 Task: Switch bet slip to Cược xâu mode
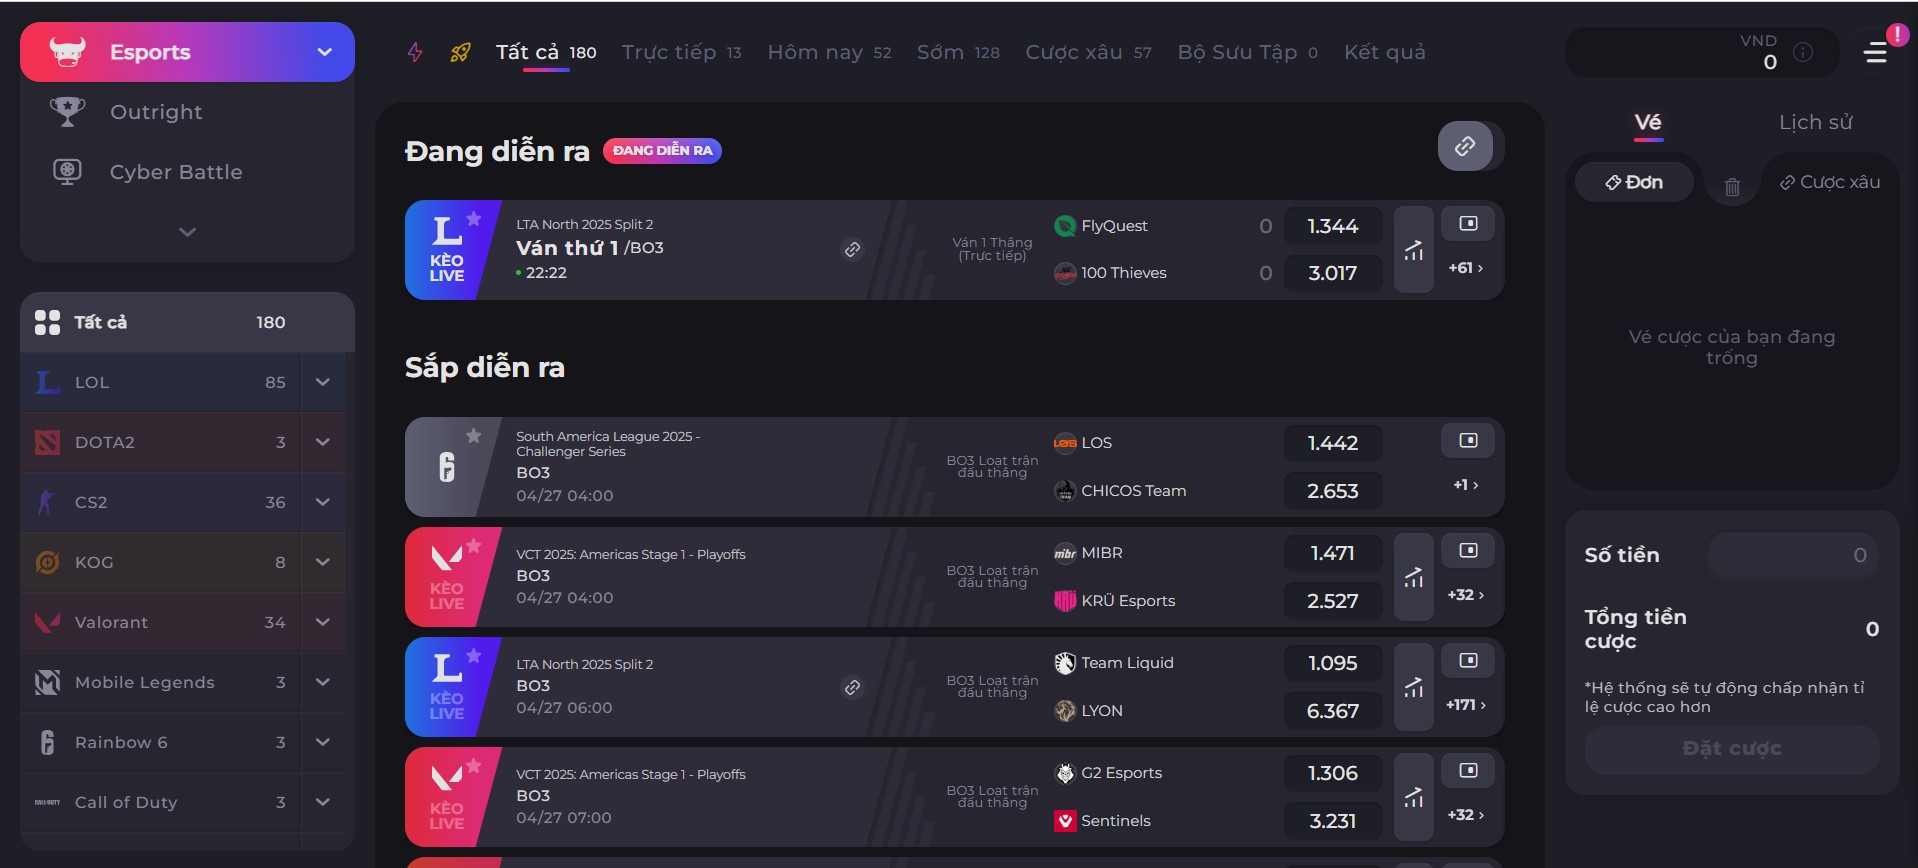[1829, 182]
